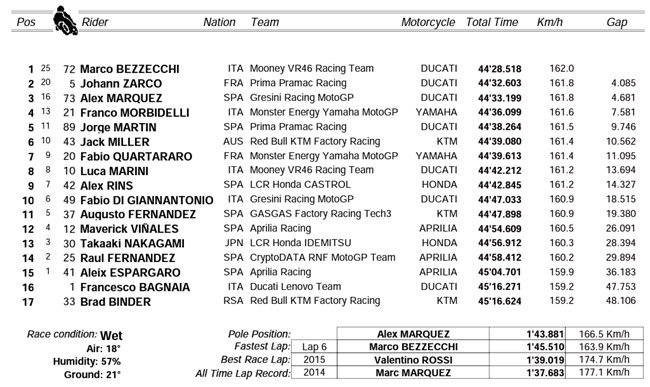Click the Pole Position cell Alex MARQUEZ
650x387 pixels.
tap(413, 334)
